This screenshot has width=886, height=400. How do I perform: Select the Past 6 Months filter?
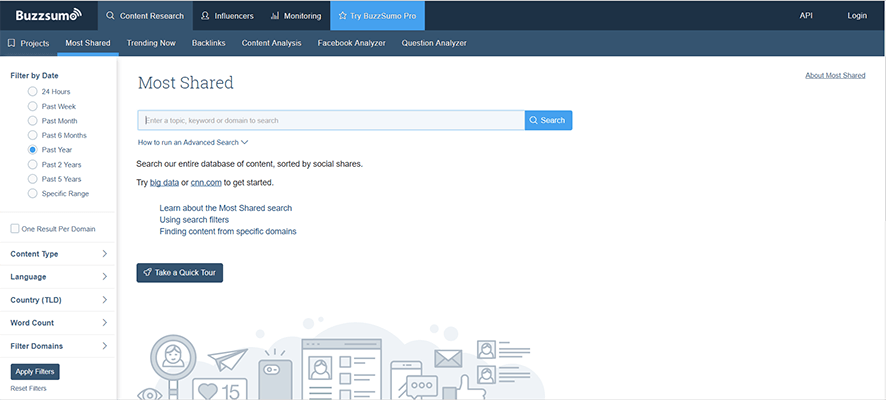(32, 136)
